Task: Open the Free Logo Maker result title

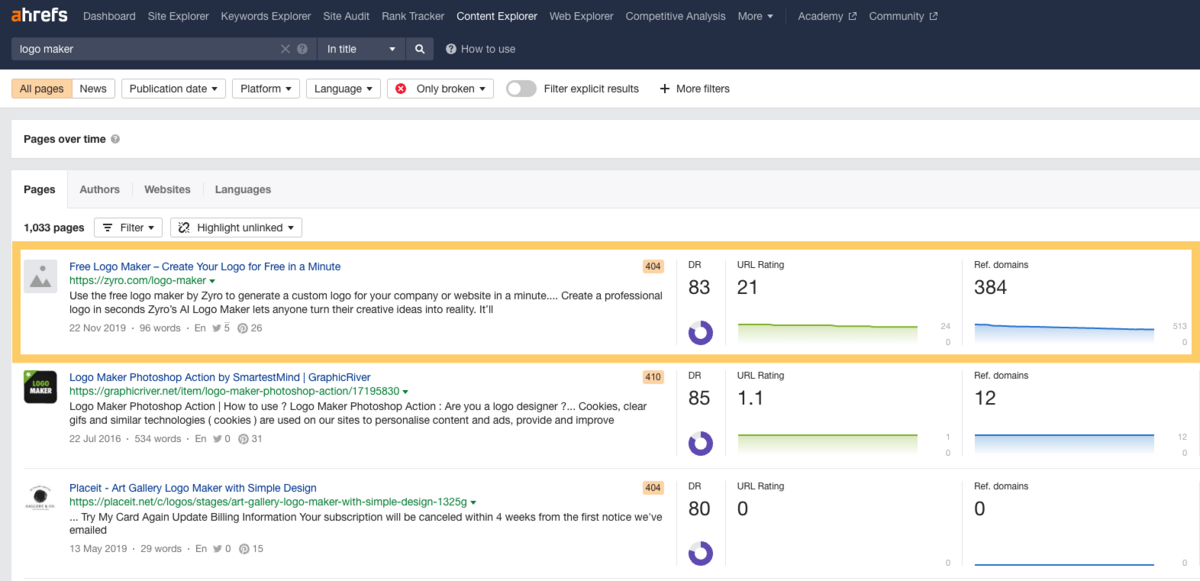Action: [x=205, y=267]
